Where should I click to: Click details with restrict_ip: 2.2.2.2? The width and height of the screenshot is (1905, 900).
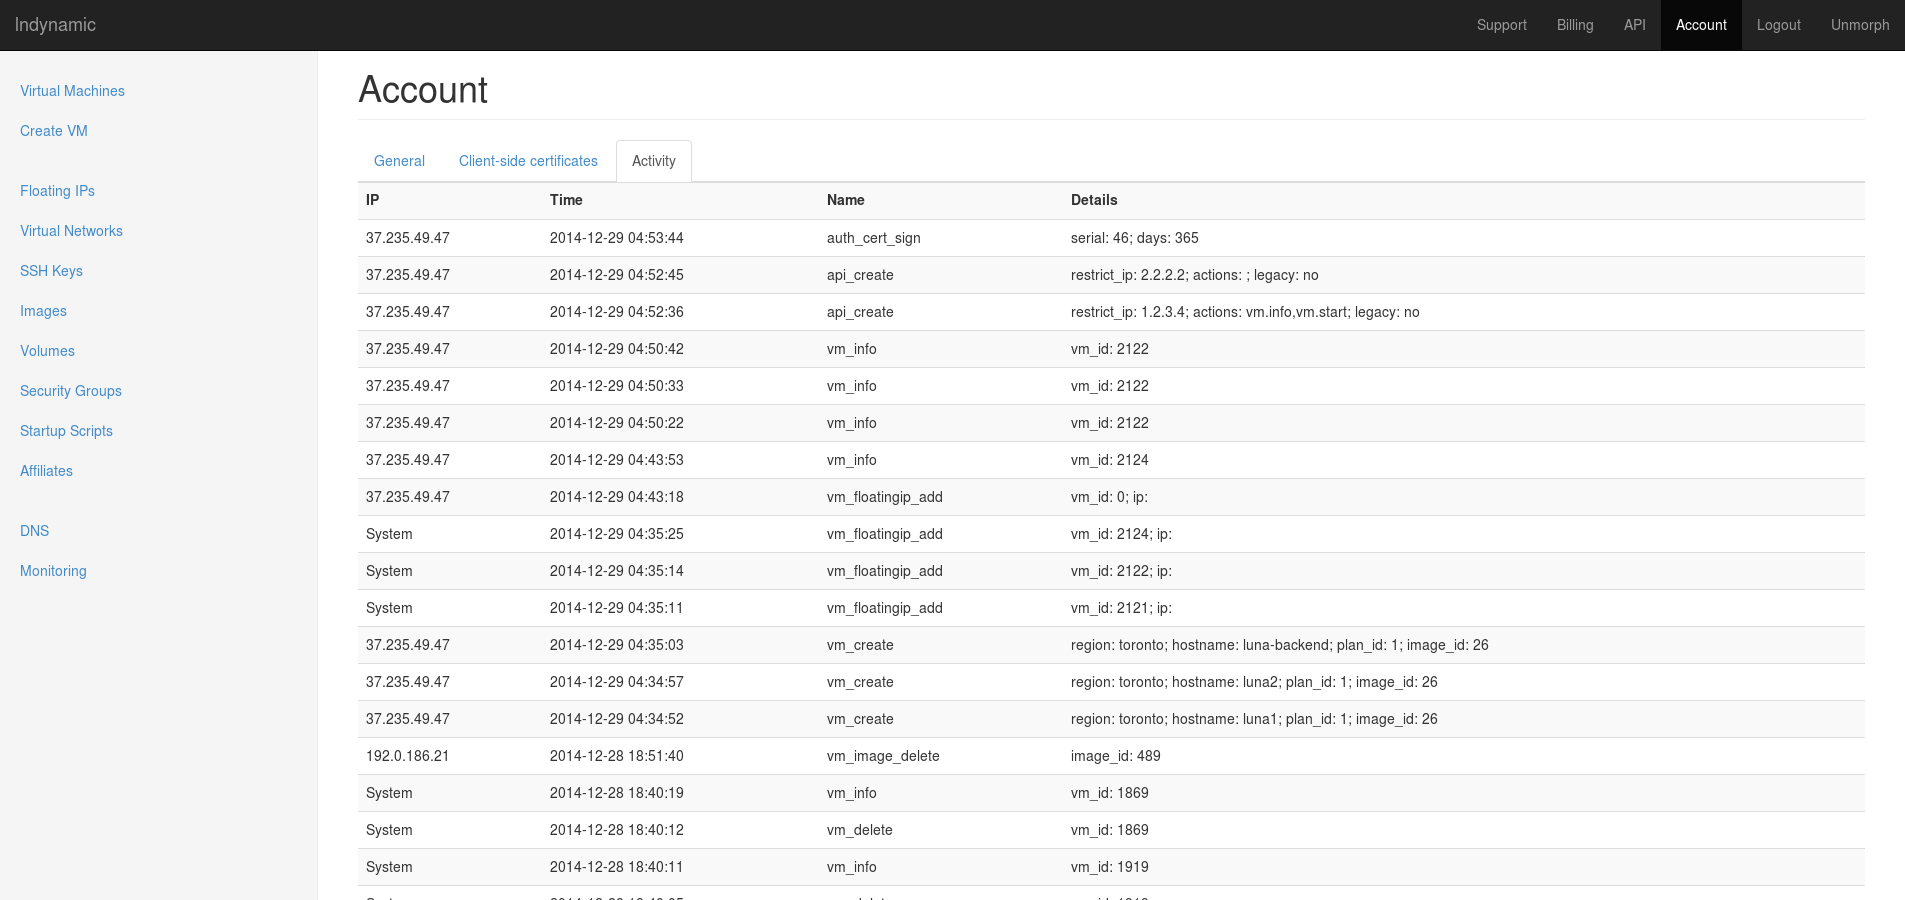coord(1194,275)
